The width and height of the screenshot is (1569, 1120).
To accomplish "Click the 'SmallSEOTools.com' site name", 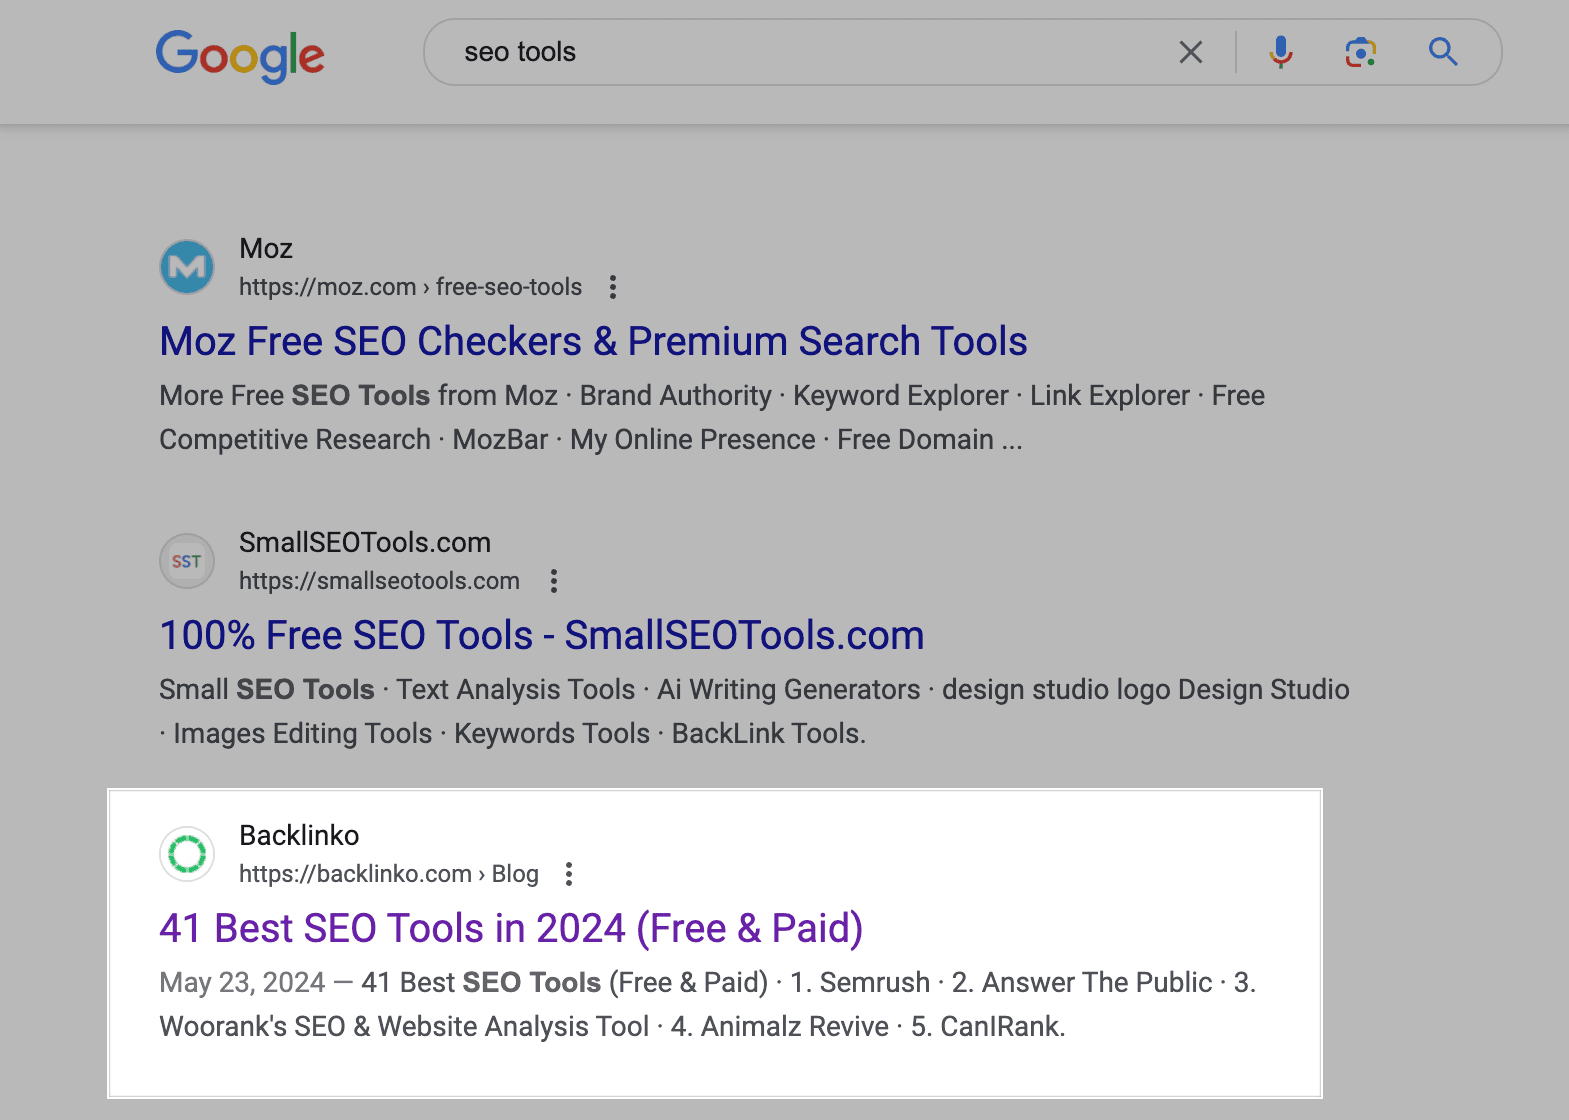I will coord(365,542).
